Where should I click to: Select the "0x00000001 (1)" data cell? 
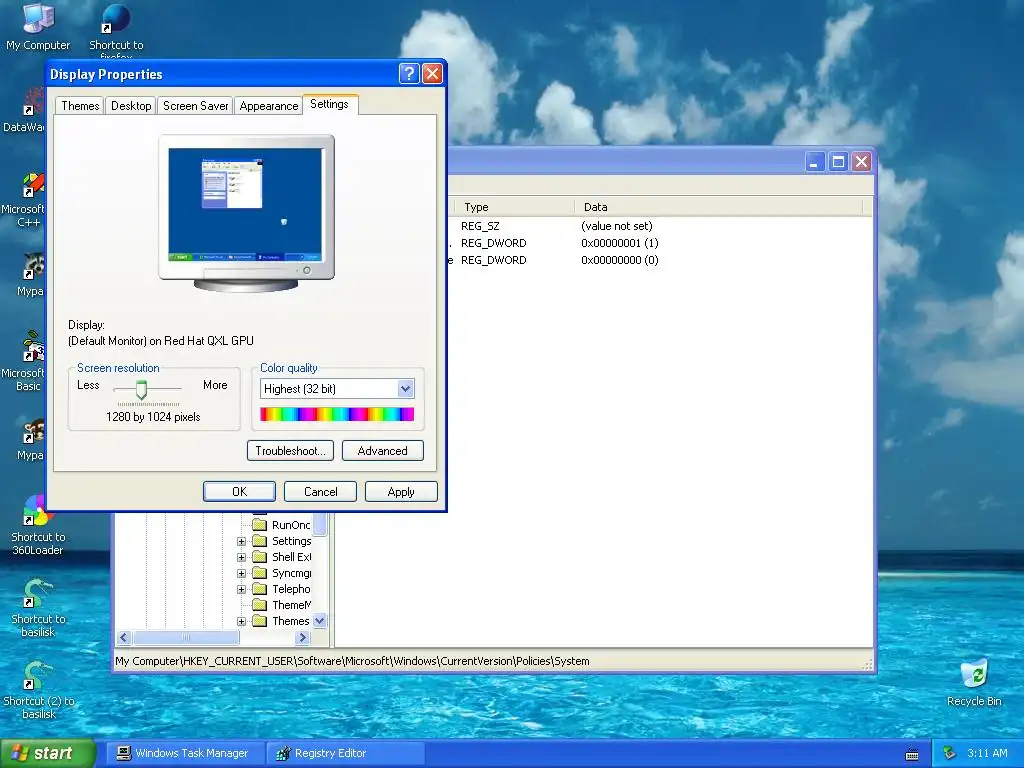tap(620, 243)
